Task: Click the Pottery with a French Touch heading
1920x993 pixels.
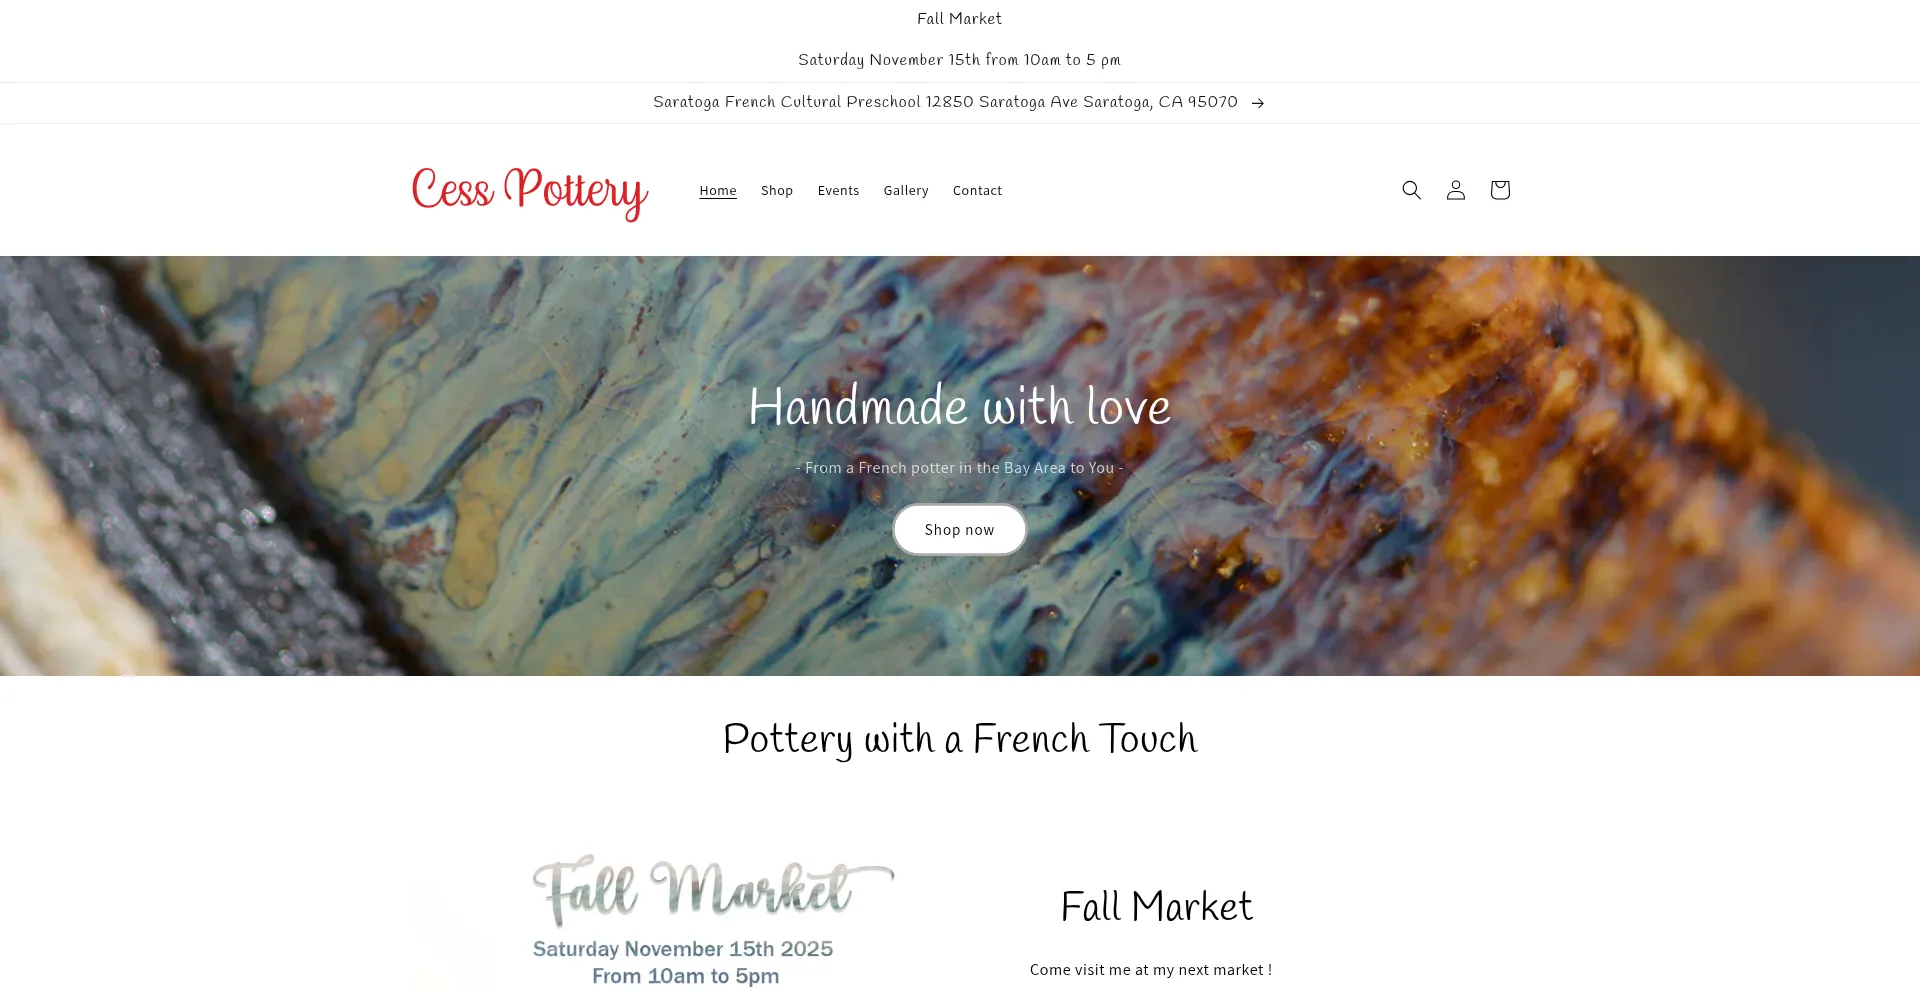Action: click(960, 739)
